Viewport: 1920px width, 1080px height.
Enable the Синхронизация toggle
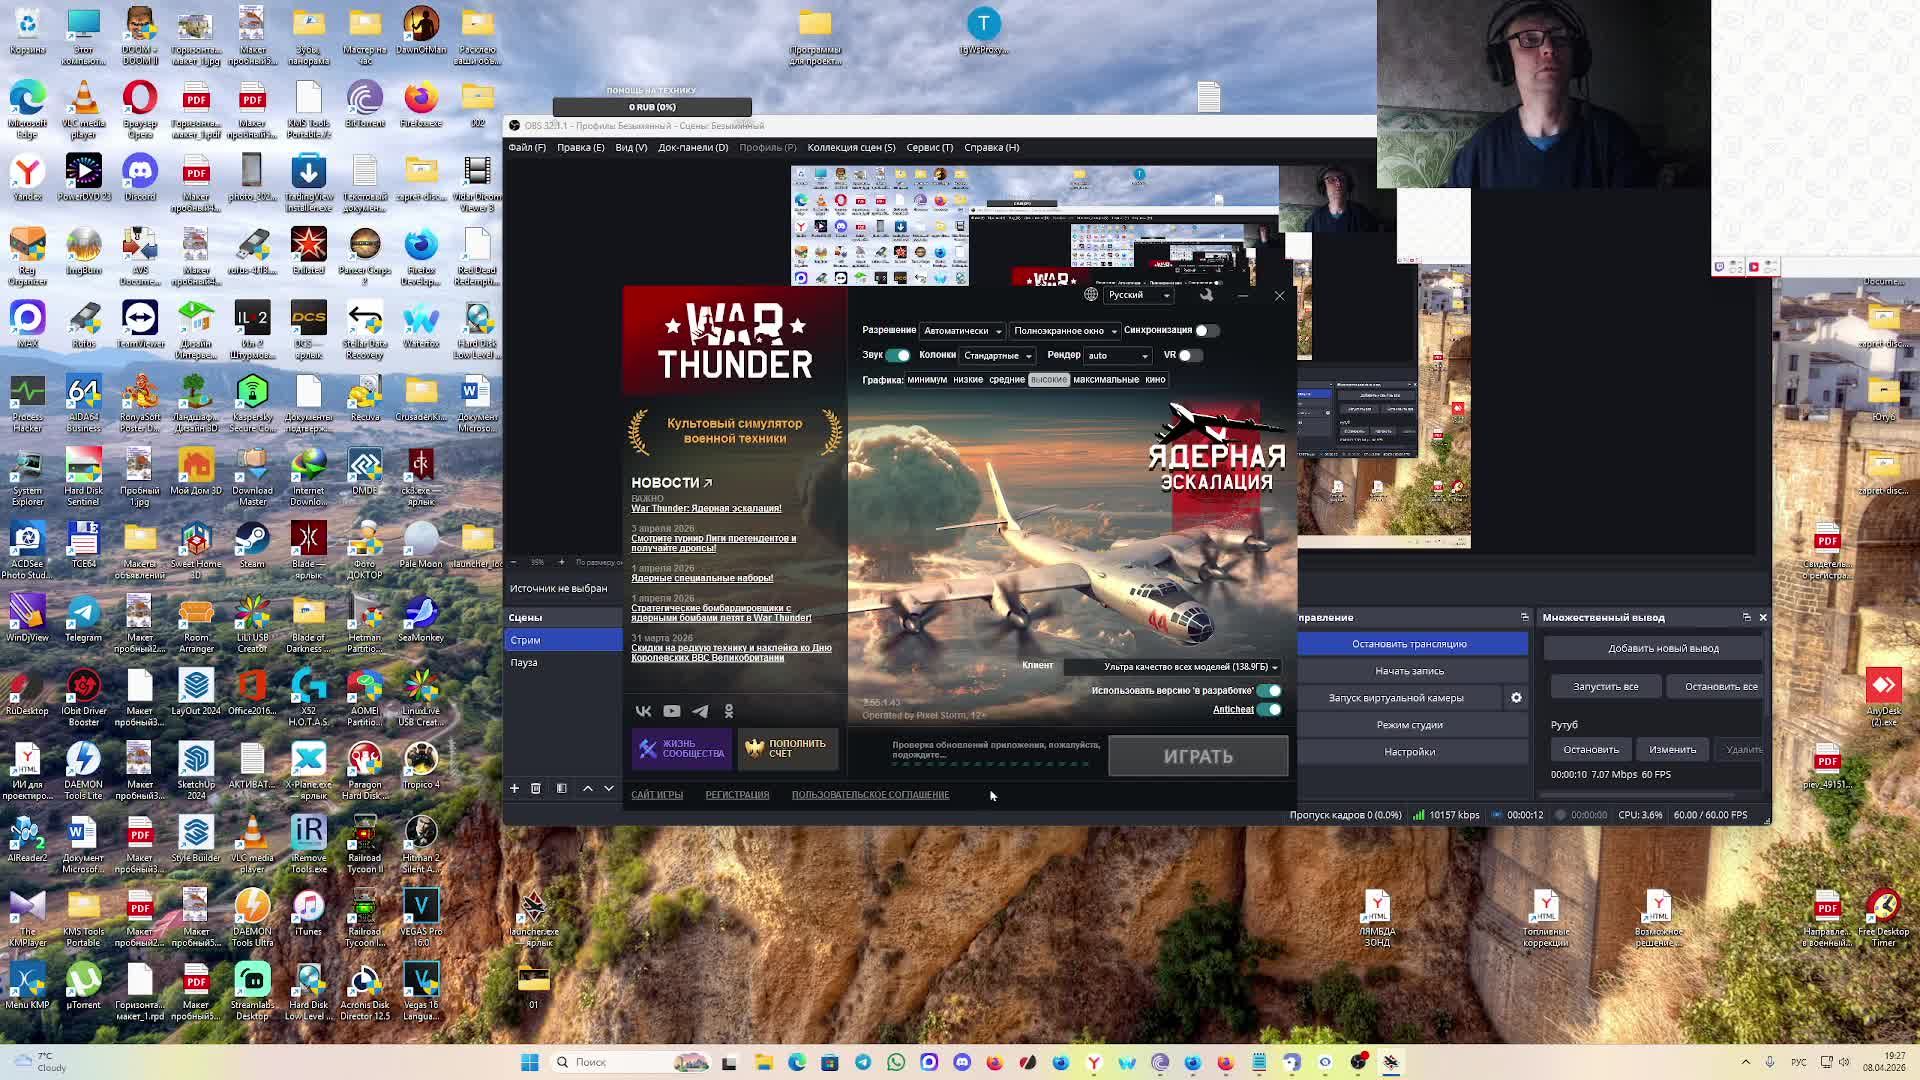tap(1206, 331)
